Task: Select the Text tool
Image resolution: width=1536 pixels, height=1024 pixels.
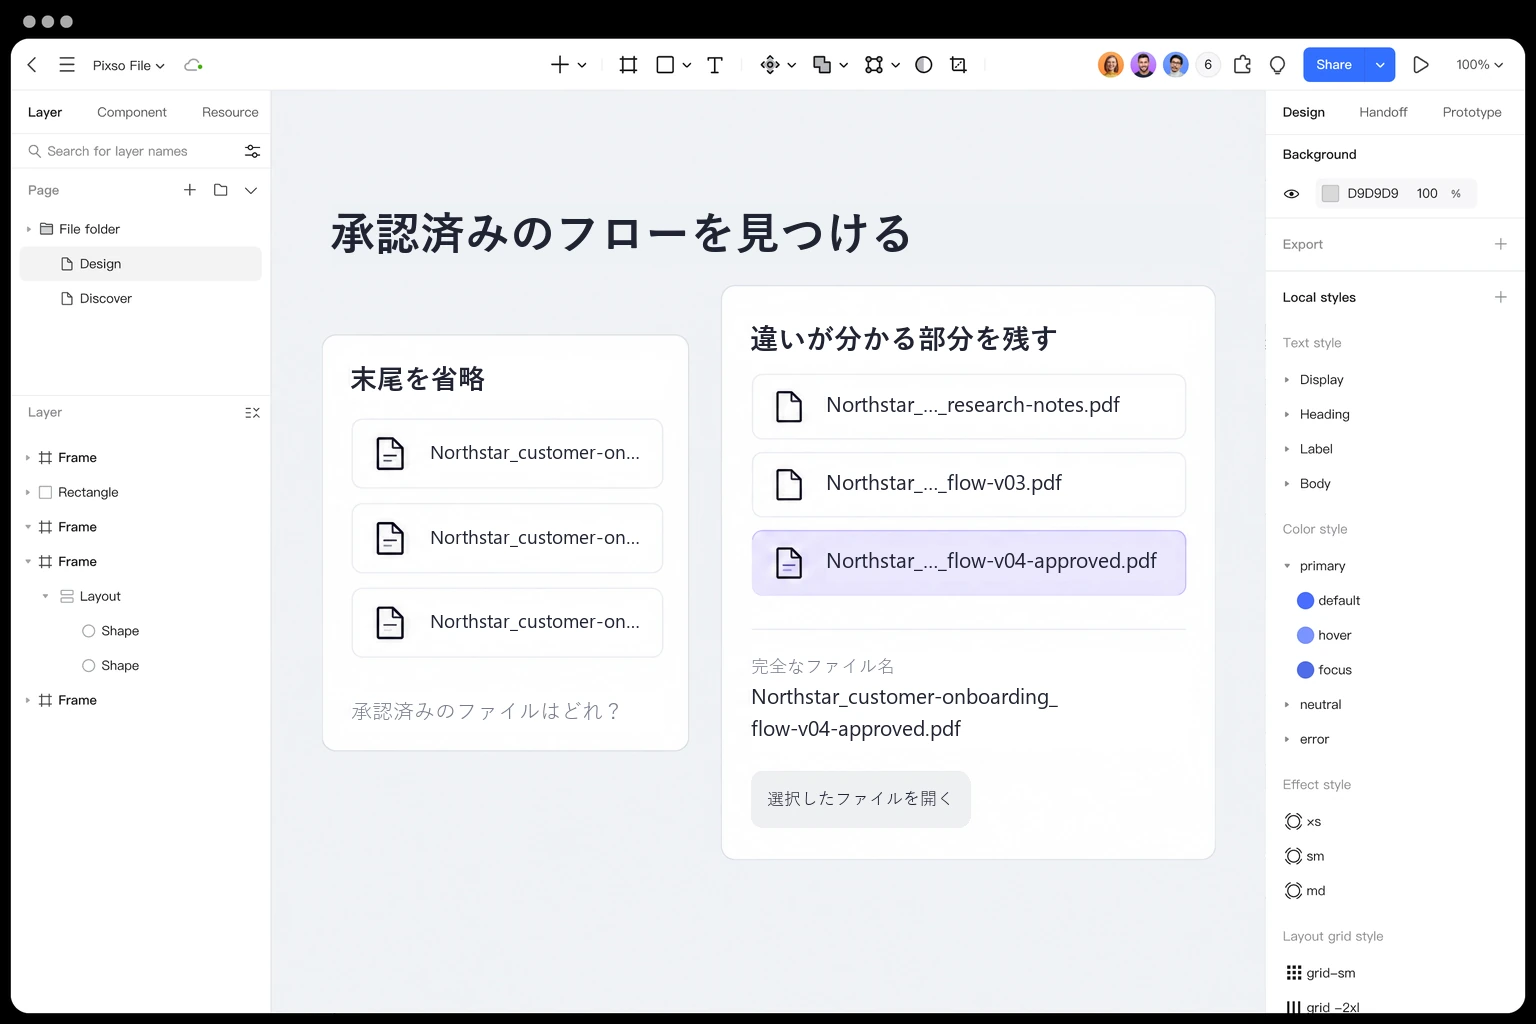Action: point(715,65)
